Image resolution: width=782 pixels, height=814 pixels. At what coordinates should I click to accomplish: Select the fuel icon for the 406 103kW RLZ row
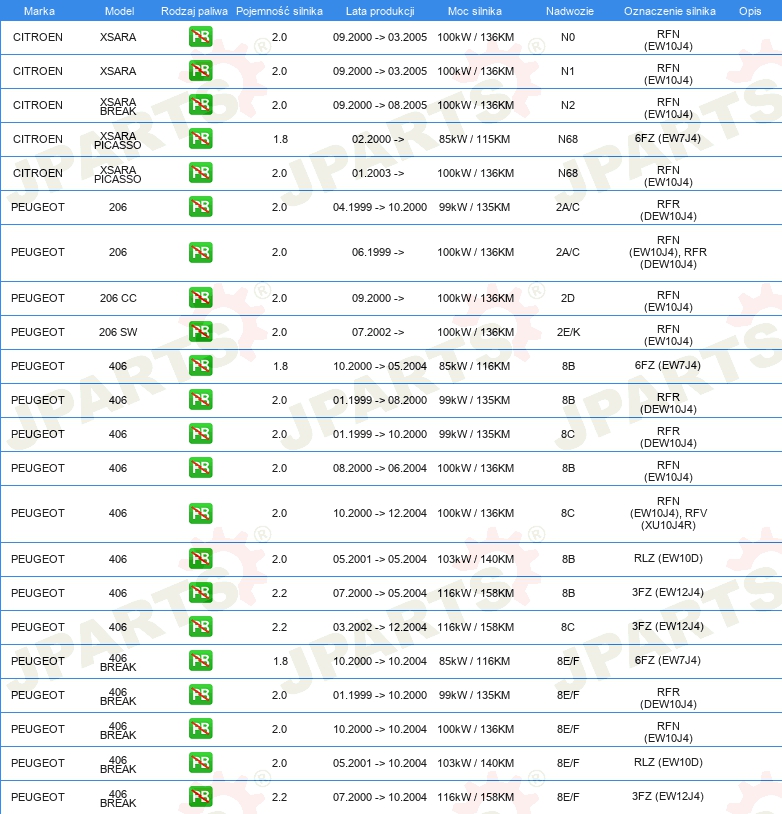click(x=200, y=559)
